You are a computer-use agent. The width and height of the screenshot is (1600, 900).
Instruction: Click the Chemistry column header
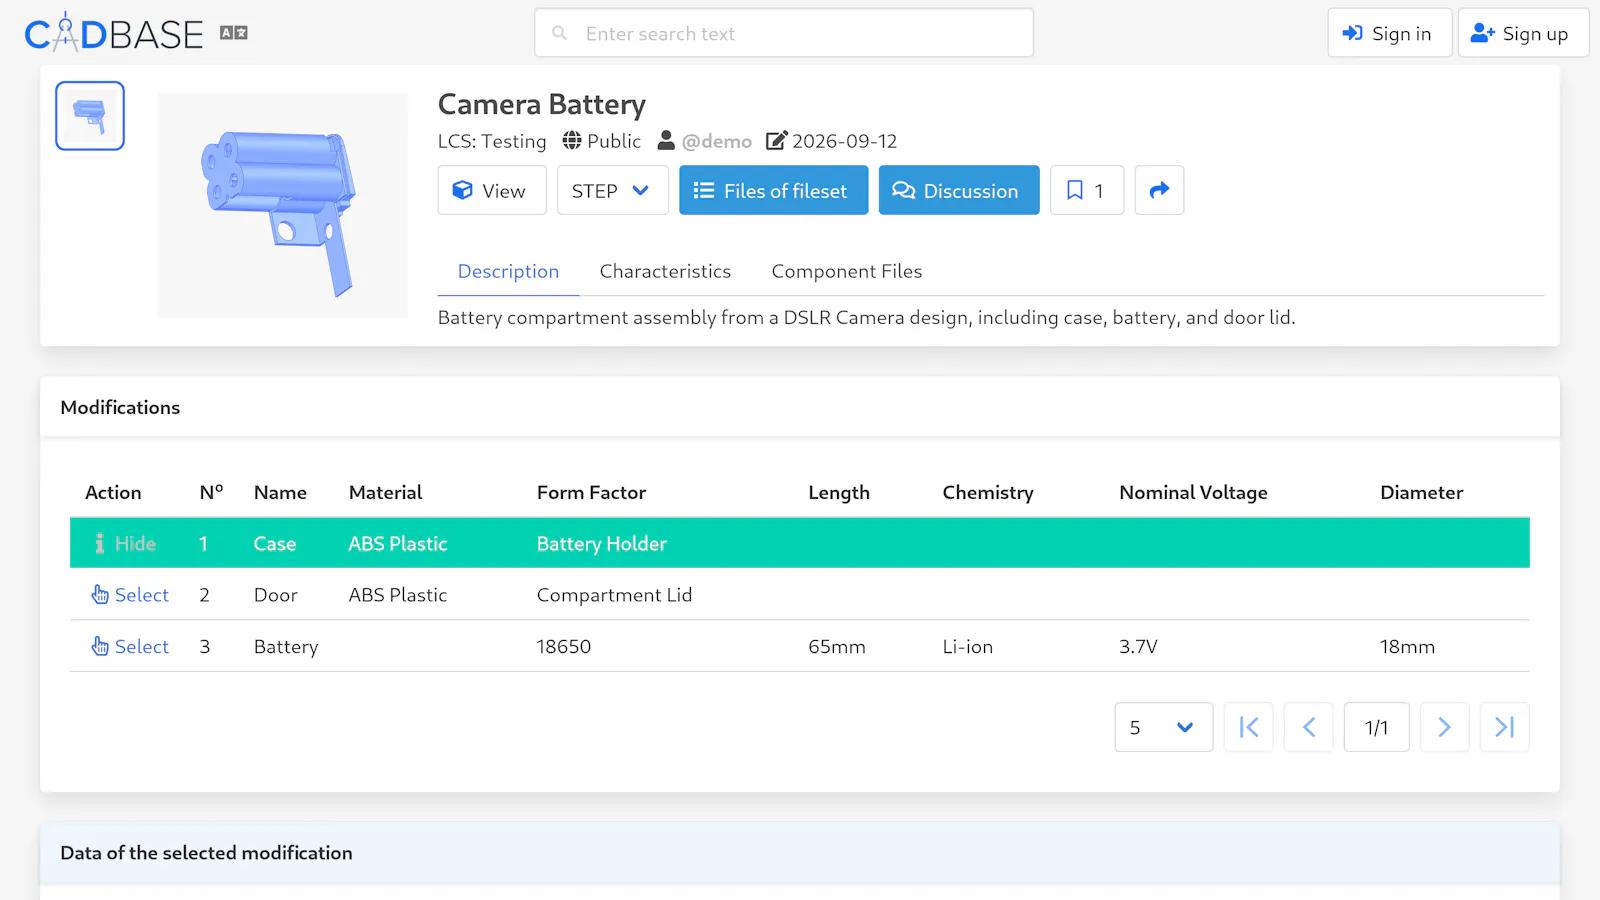click(988, 492)
